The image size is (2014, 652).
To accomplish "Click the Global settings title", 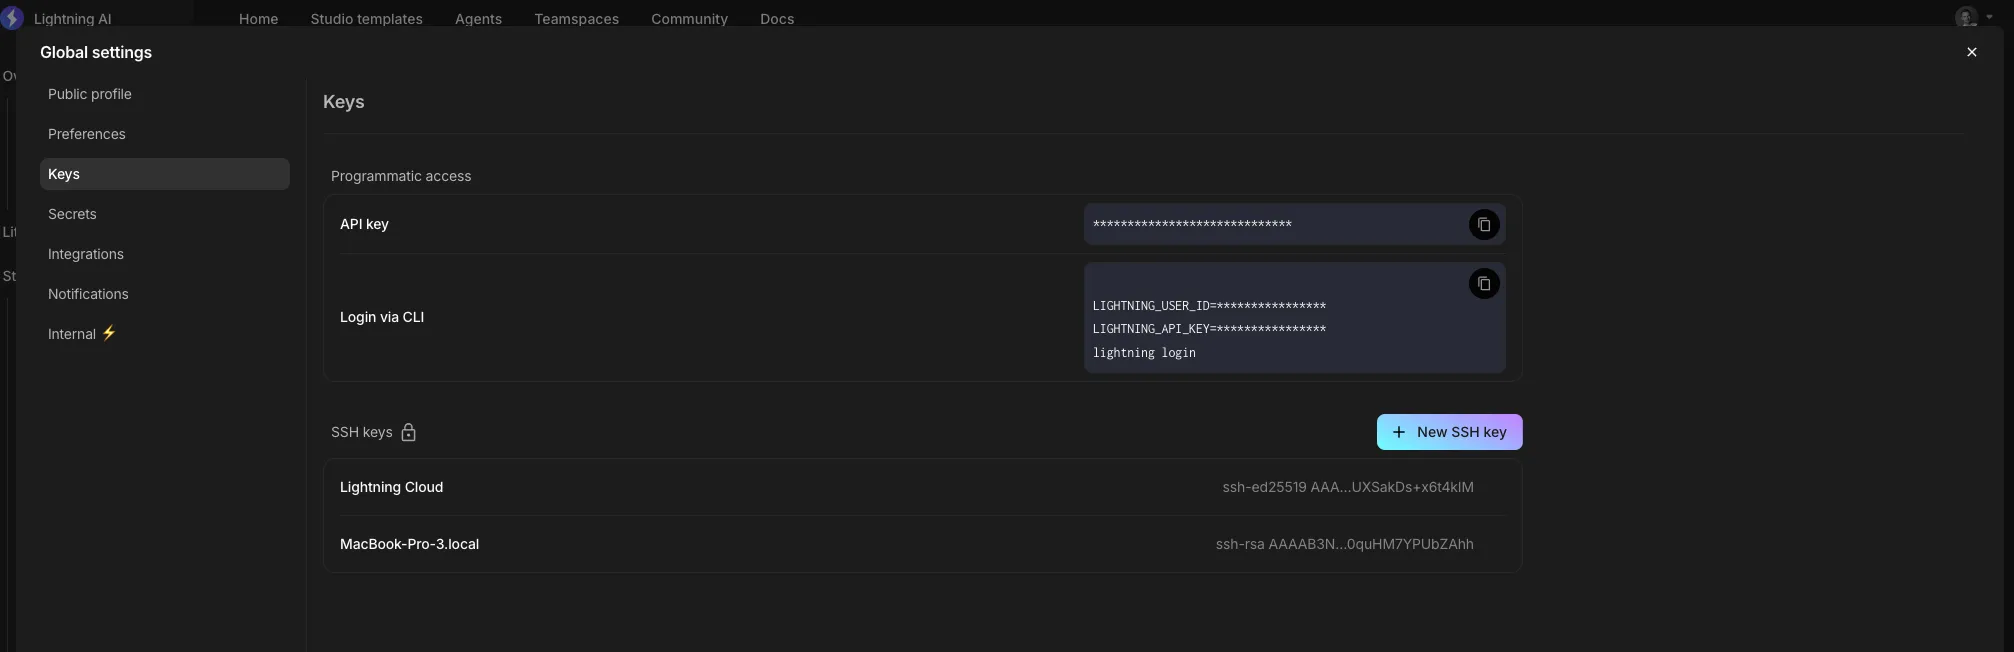I will pyautogui.click(x=96, y=52).
